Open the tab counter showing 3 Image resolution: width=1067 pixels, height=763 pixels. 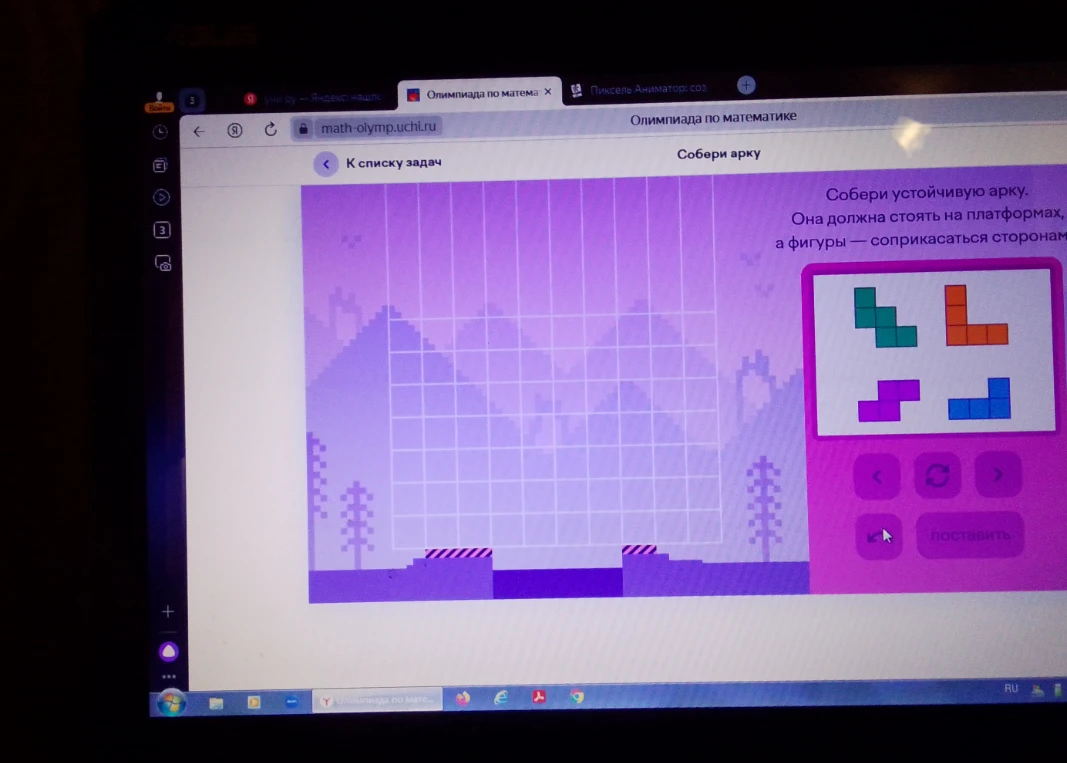[x=192, y=101]
